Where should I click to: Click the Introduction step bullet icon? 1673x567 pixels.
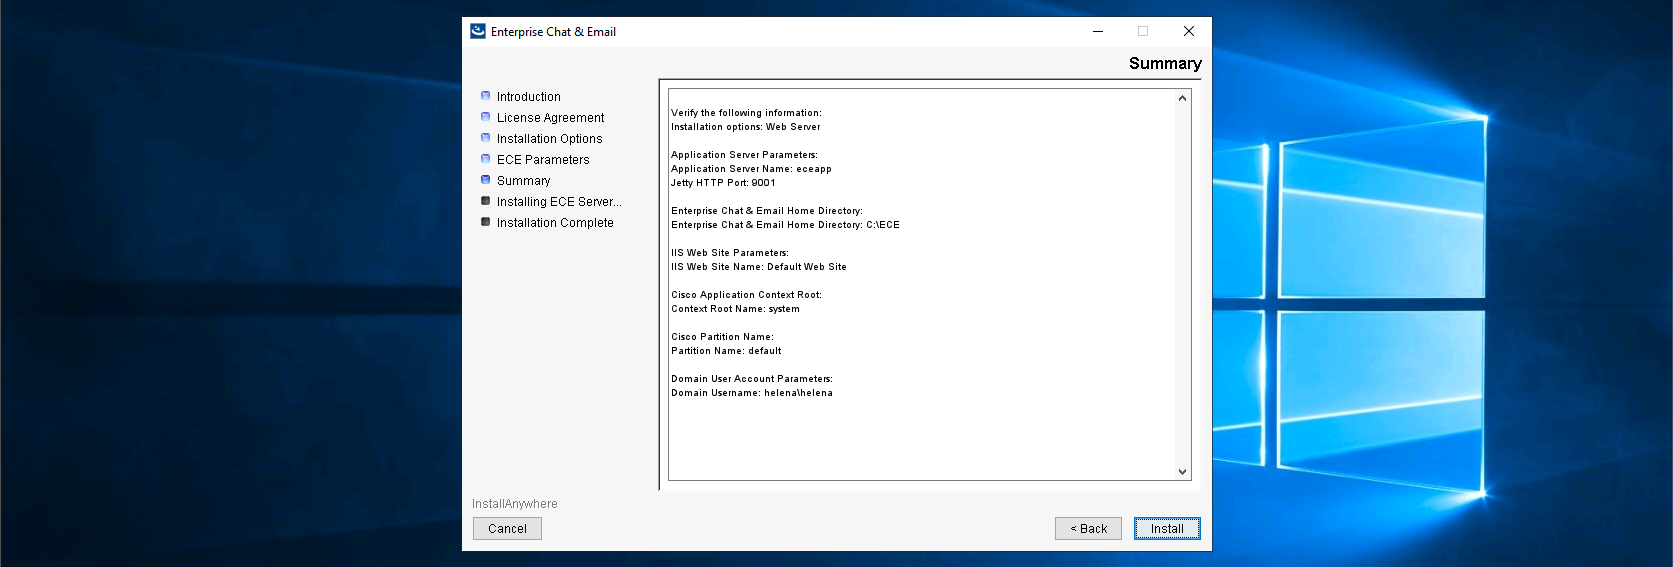pyautogui.click(x=486, y=96)
